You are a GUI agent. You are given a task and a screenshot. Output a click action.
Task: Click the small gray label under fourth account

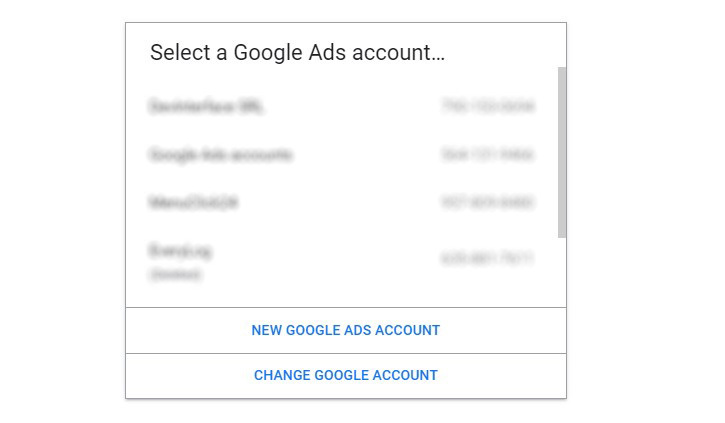175,274
